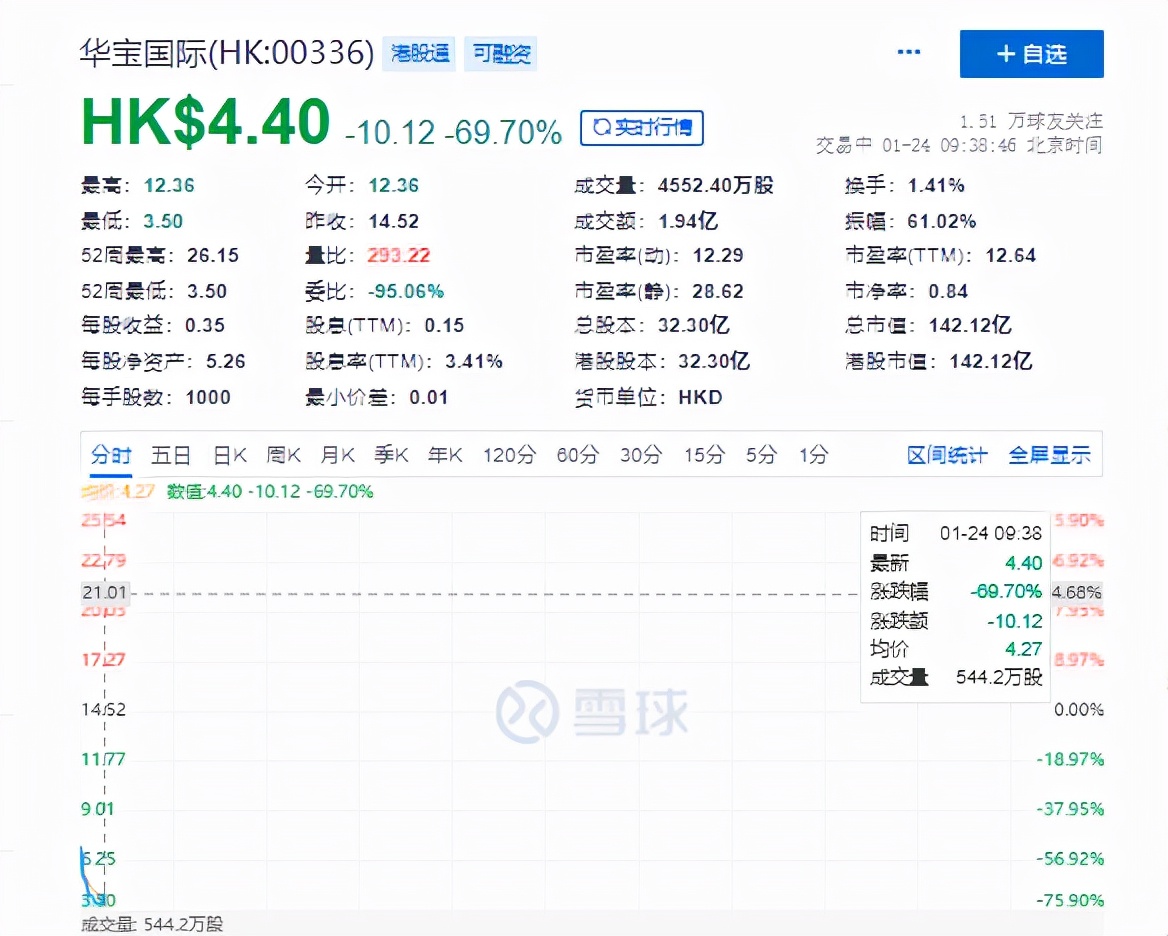Click the tooltip 均价 value 4.27
This screenshot has height=936, width=1168.
[1023, 649]
